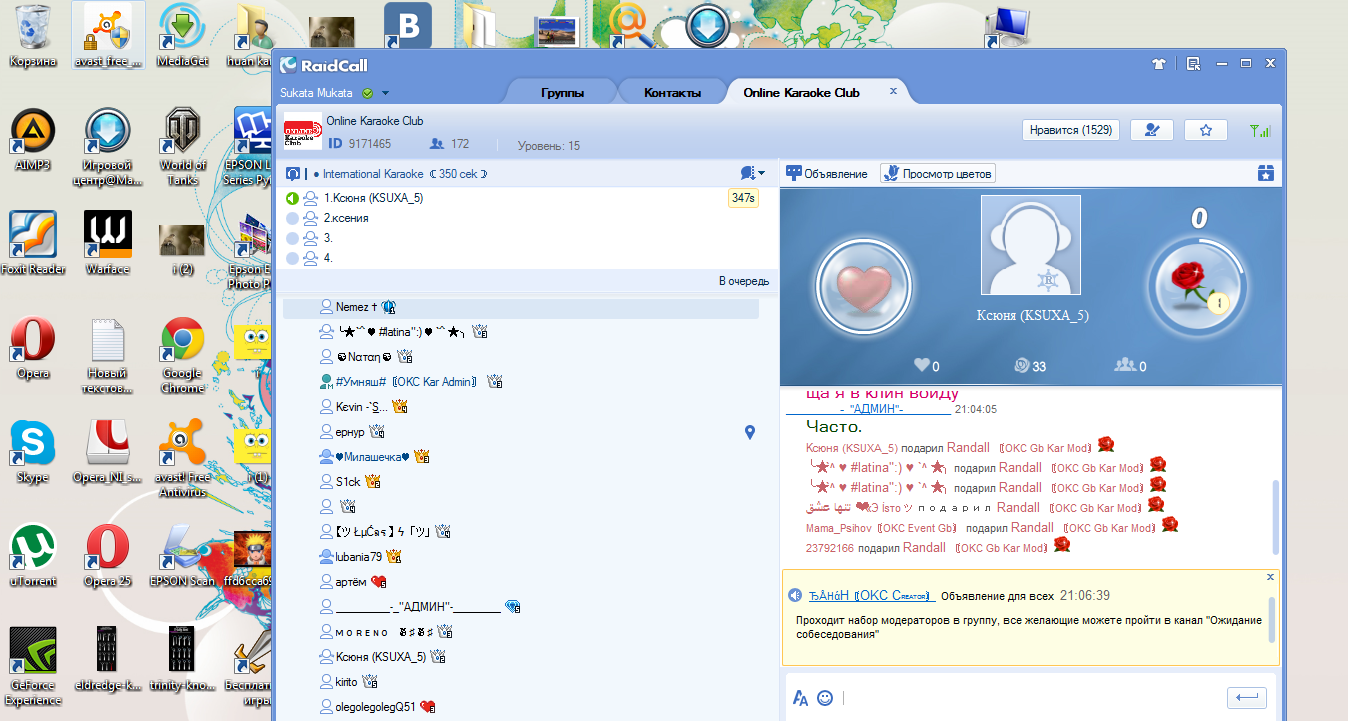
Task: Open the RaidCall main menu icon
Action: coord(1193,63)
